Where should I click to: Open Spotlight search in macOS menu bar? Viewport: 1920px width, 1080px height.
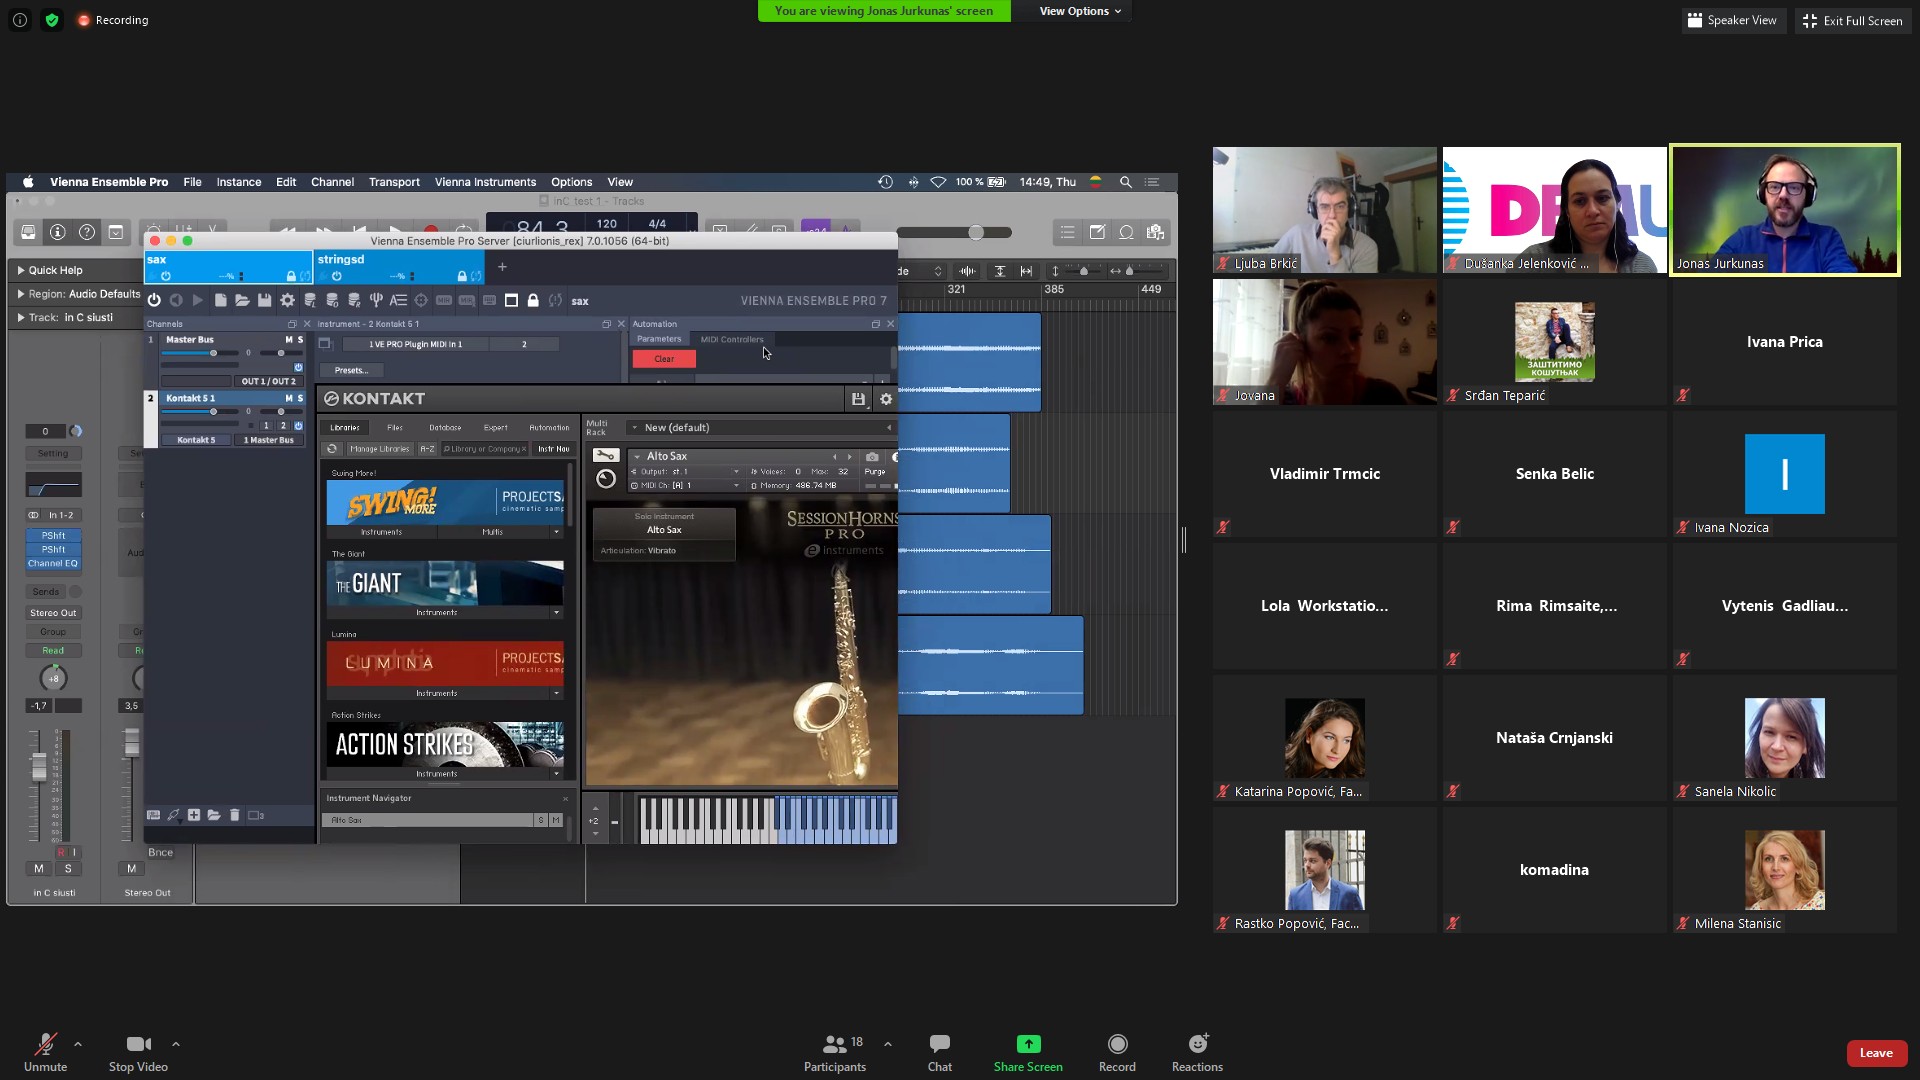click(1125, 182)
